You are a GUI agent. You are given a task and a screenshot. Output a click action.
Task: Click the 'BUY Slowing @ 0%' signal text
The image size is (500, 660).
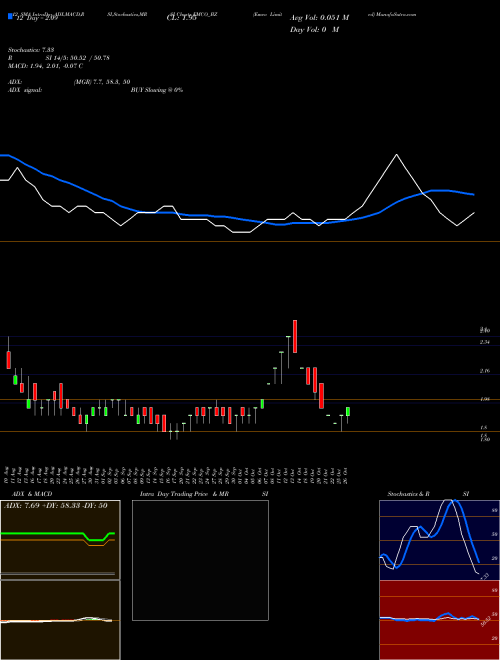pyautogui.click(x=157, y=90)
